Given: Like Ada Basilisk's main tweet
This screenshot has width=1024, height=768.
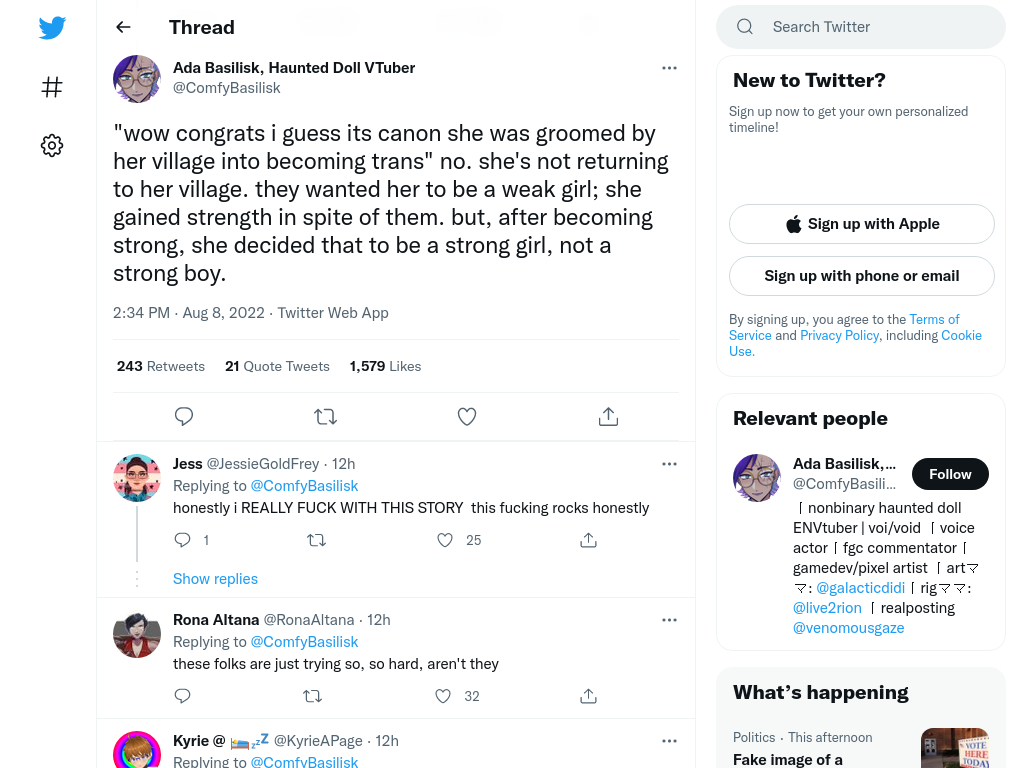Looking at the screenshot, I should [467, 416].
